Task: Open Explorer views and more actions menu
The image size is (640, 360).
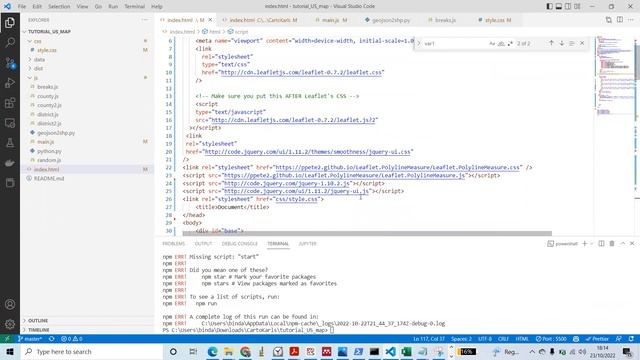Action: click(x=145, y=20)
